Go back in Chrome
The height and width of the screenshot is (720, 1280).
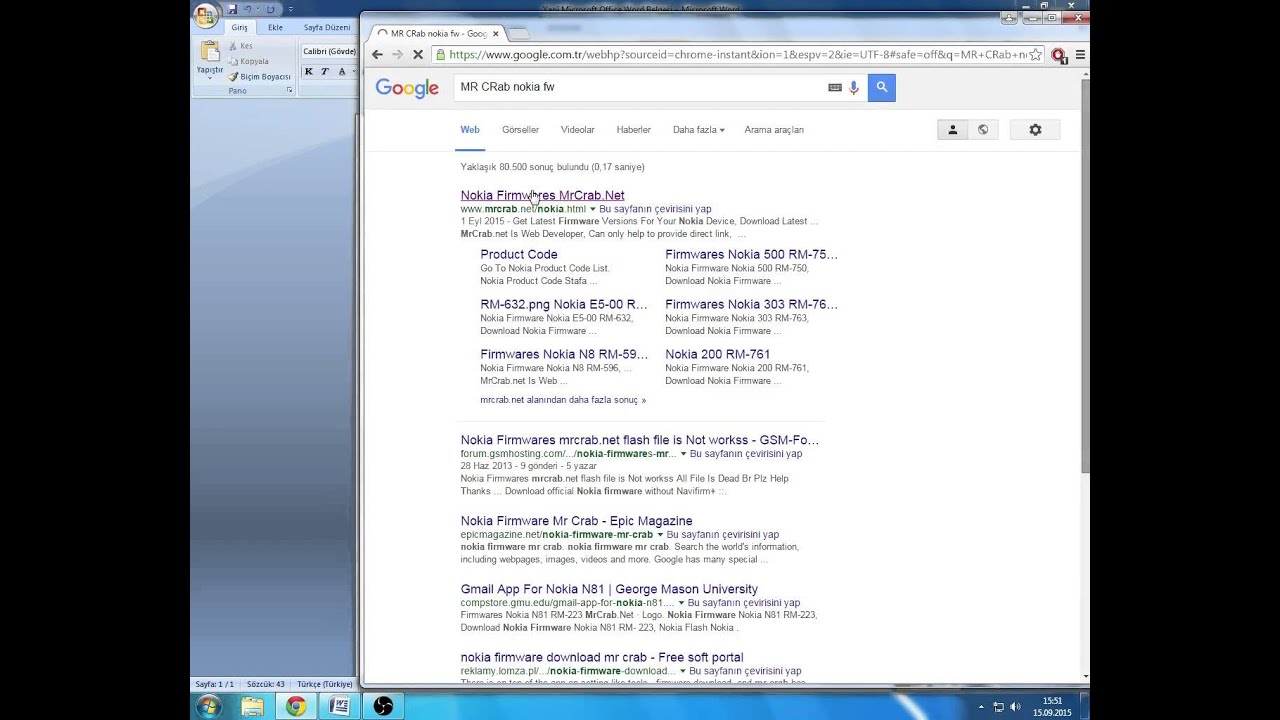click(x=377, y=55)
